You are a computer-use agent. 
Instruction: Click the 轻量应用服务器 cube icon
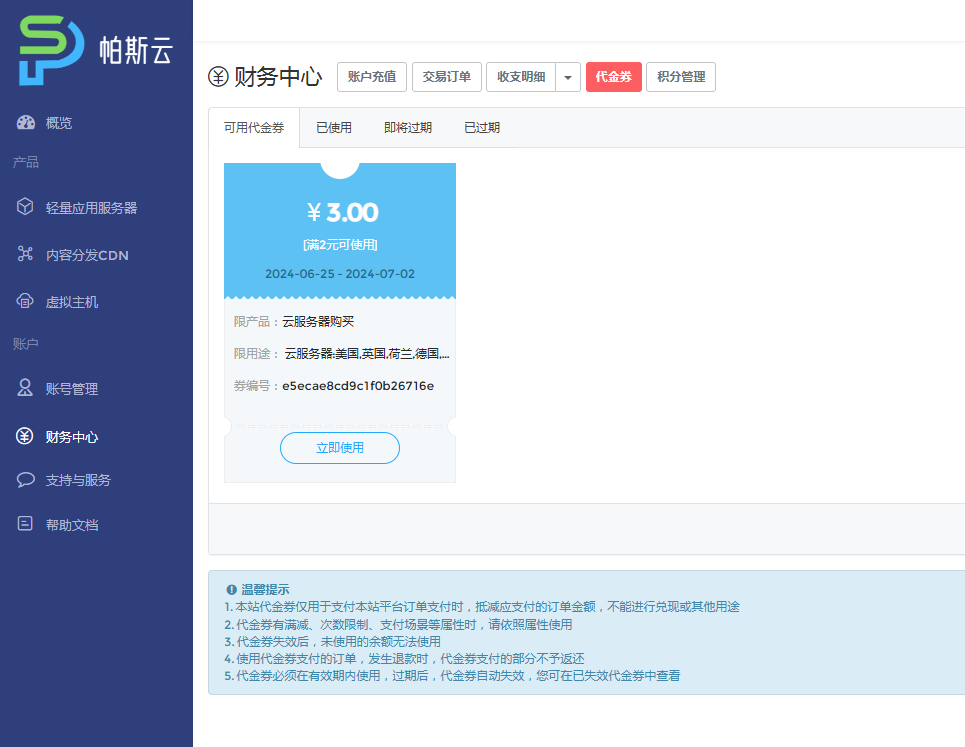[x=26, y=207]
